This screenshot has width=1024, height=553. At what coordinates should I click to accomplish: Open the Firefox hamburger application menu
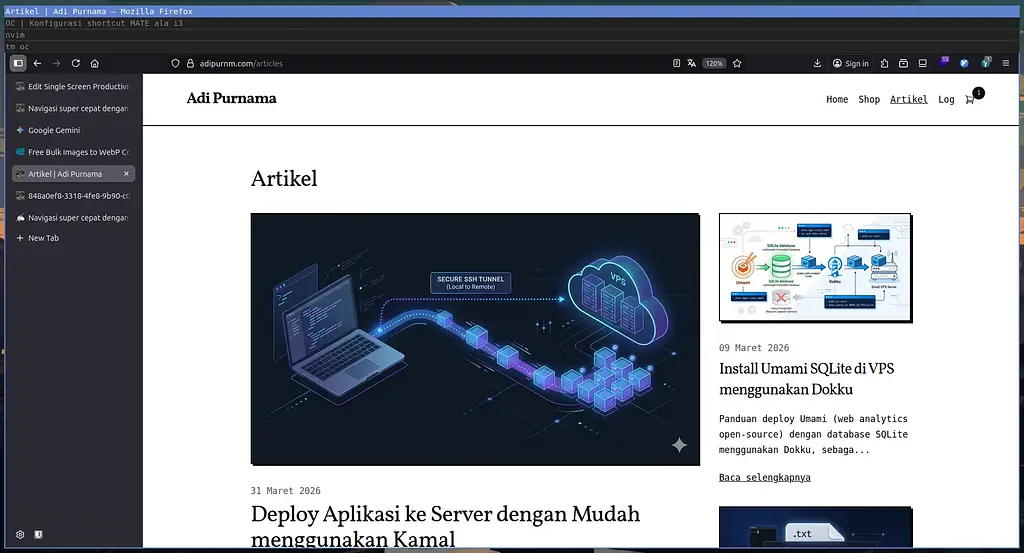(x=1005, y=63)
